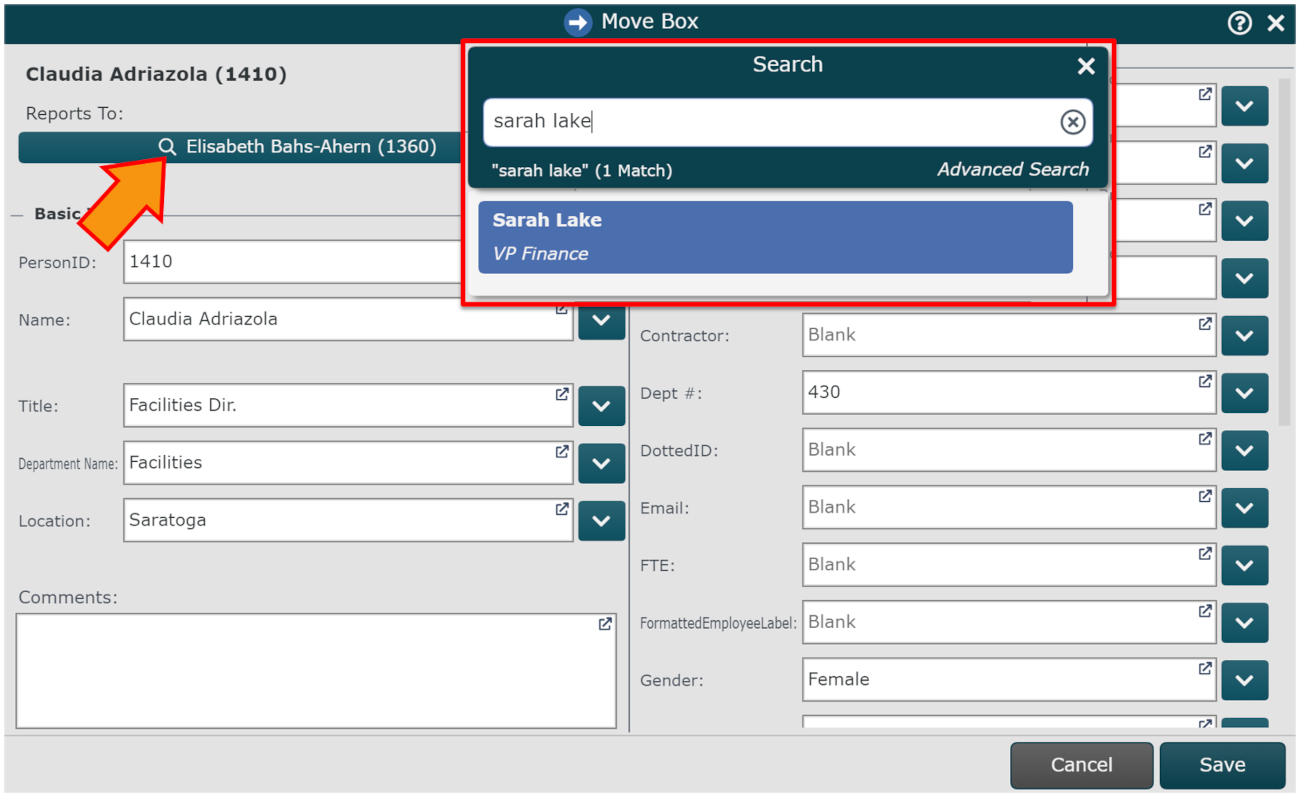
Task: Open the Contractor dropdown
Action: pos(1244,336)
